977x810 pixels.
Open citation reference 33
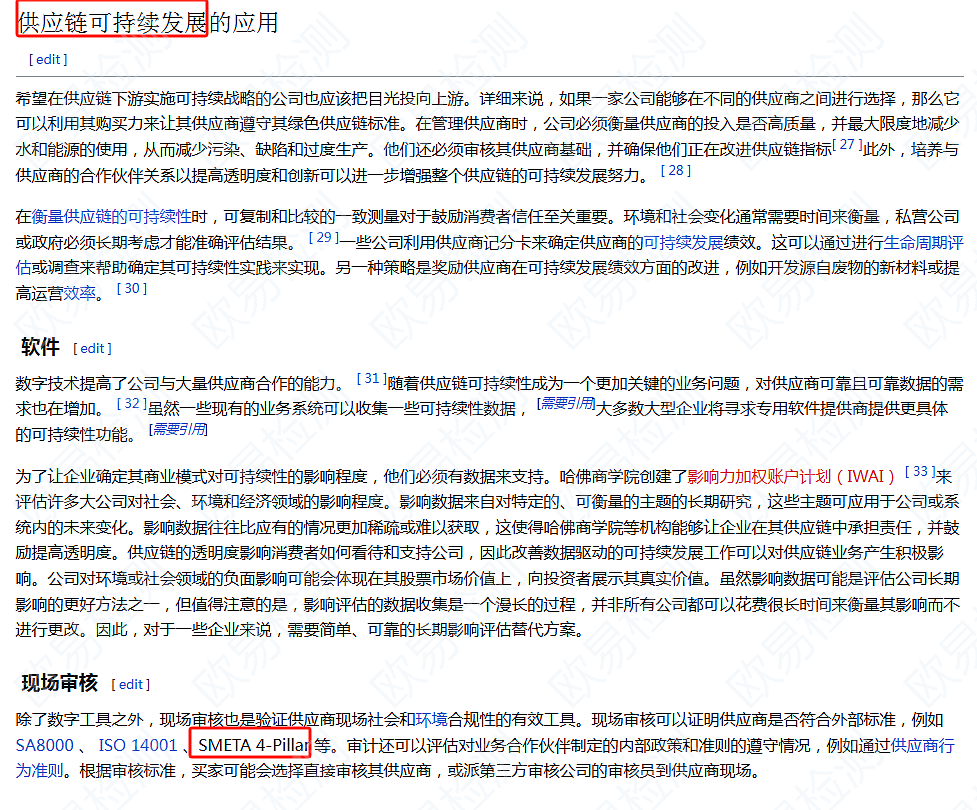click(x=920, y=471)
